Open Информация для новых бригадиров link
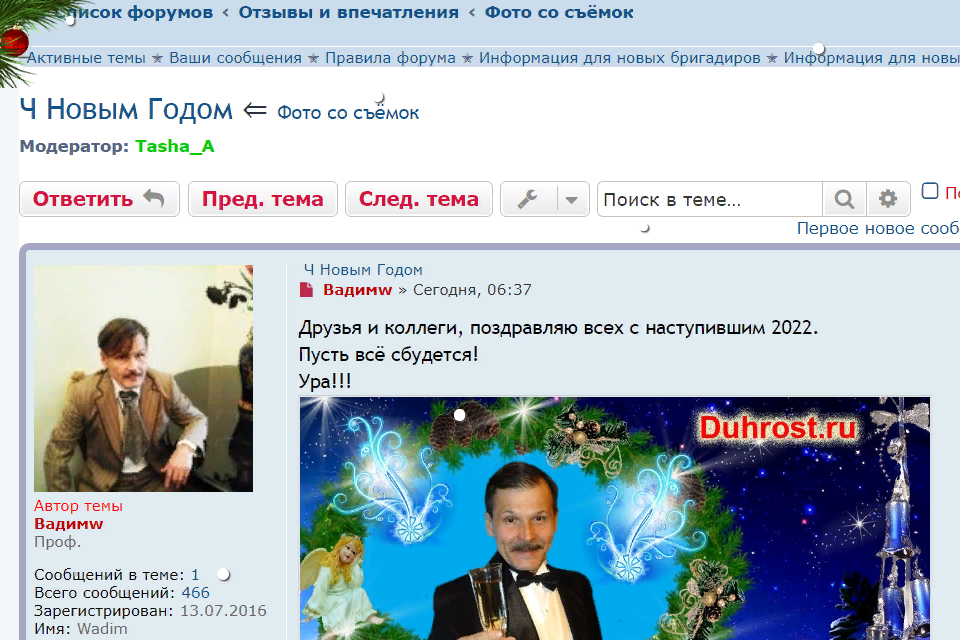 (620, 58)
